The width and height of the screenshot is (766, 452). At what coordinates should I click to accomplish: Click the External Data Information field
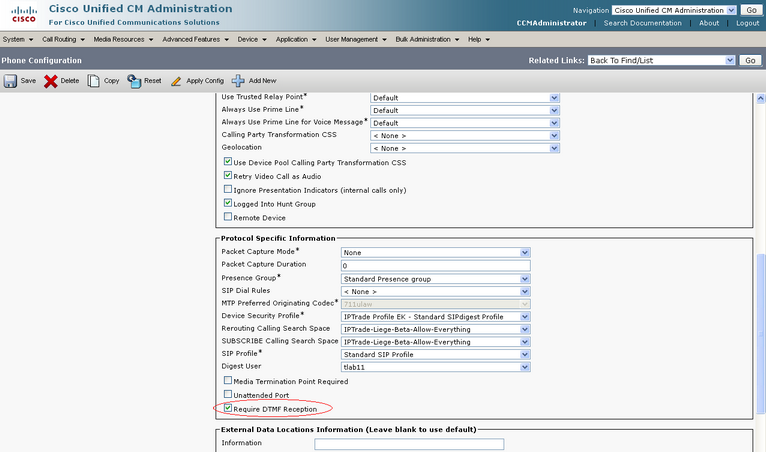click(x=409, y=444)
